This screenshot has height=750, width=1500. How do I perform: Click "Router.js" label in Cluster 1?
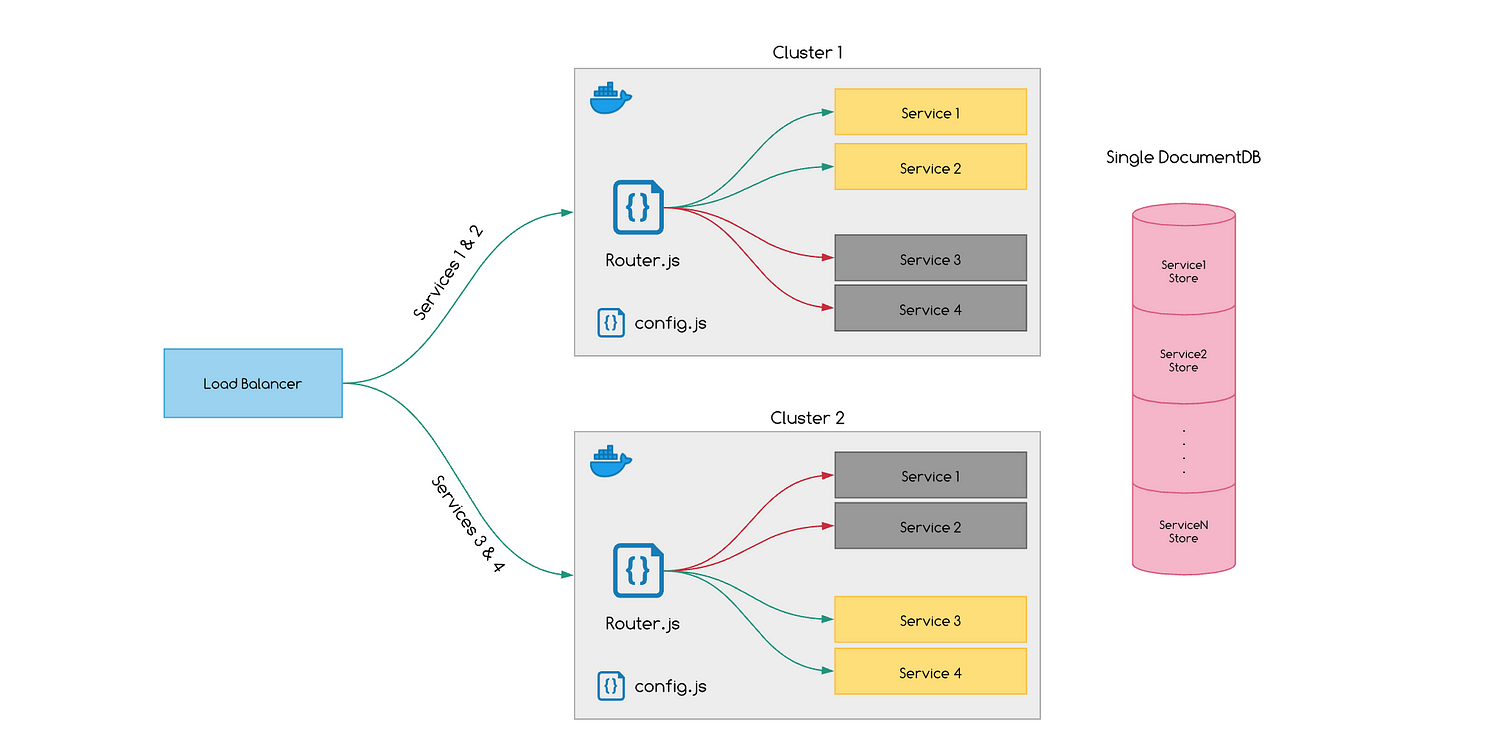(643, 260)
